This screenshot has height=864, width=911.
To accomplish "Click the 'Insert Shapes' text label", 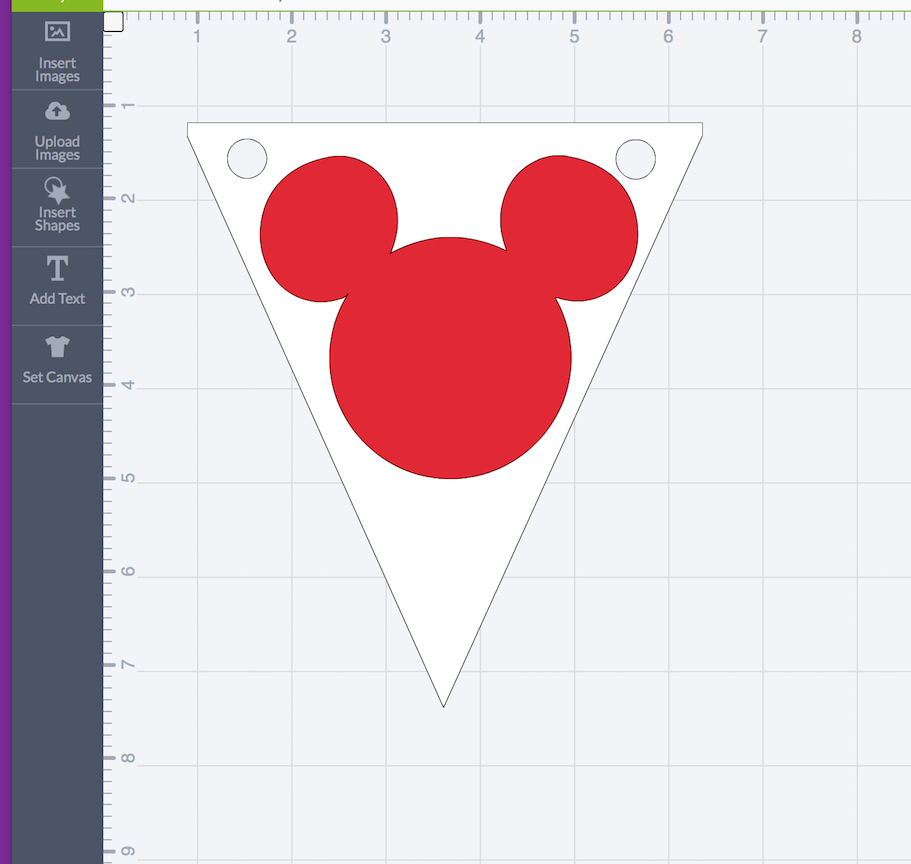I will 57,219.
